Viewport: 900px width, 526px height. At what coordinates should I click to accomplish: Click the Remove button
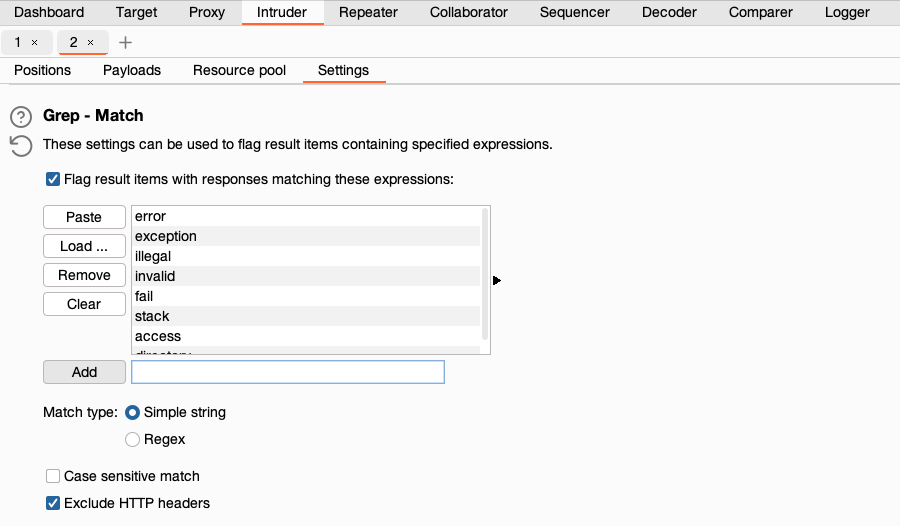coord(84,275)
